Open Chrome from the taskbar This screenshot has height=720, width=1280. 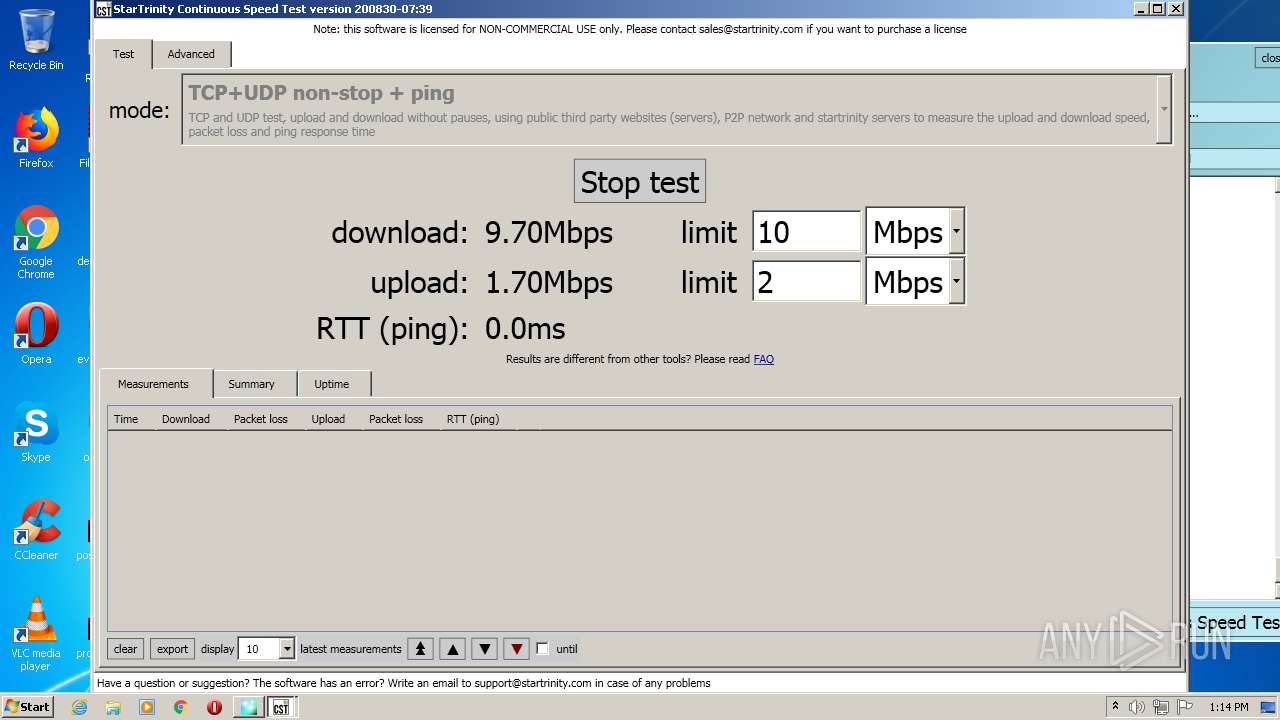181,707
